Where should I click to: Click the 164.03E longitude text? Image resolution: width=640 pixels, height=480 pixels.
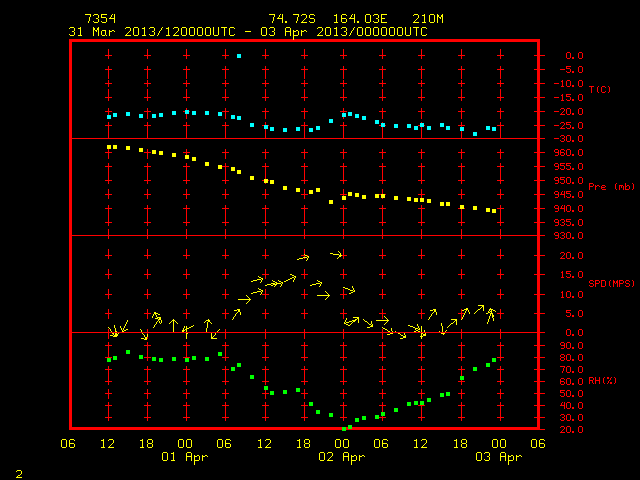(x=359, y=19)
